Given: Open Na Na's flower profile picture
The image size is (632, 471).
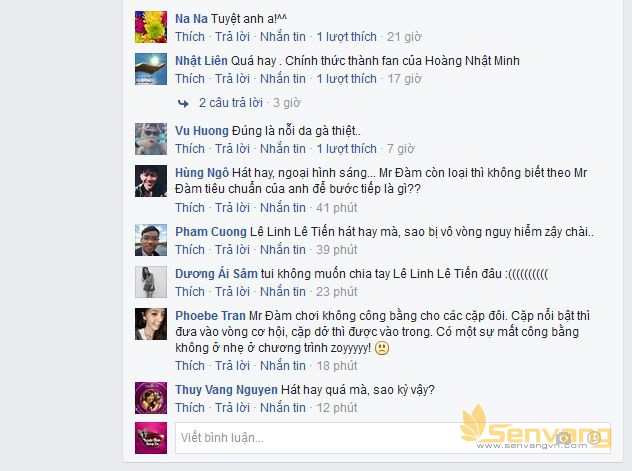Looking at the screenshot, I should (x=151, y=27).
